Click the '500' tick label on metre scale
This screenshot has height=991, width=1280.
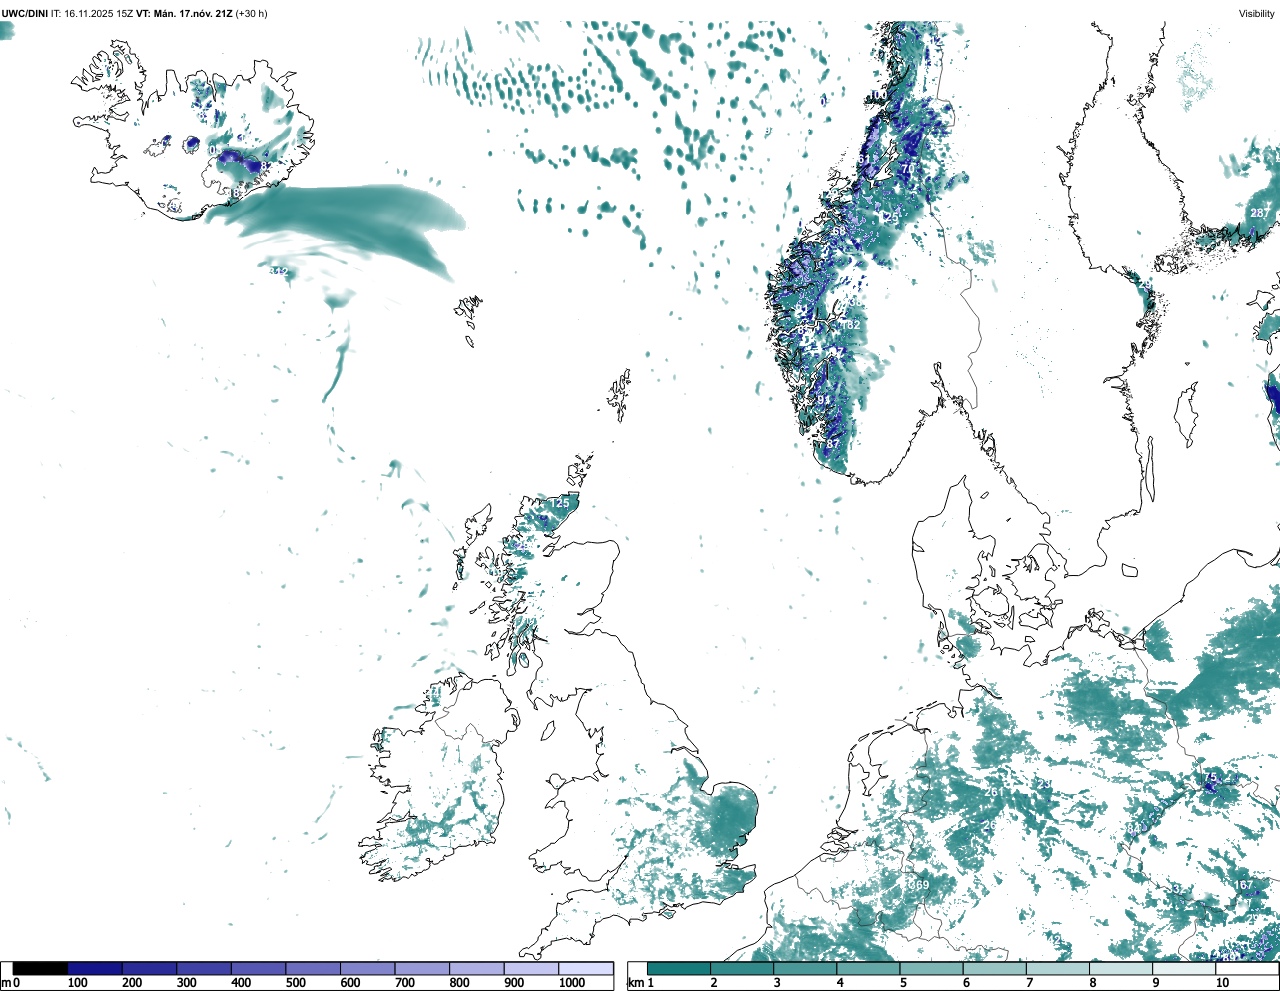(296, 983)
